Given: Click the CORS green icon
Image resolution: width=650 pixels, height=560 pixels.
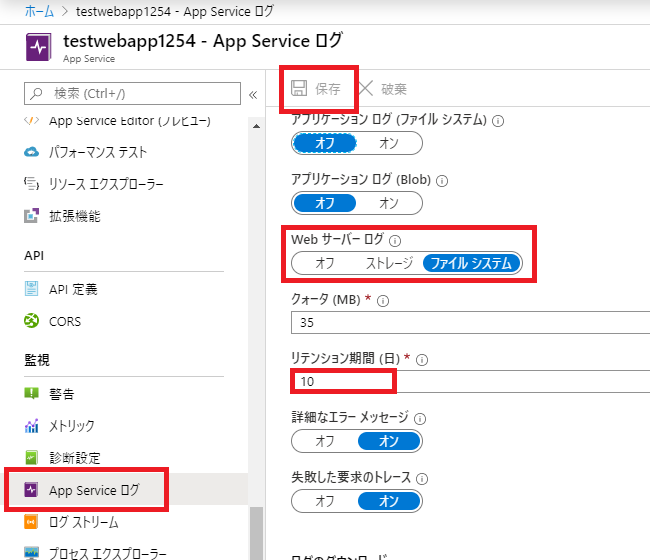Looking at the screenshot, I should [x=32, y=321].
